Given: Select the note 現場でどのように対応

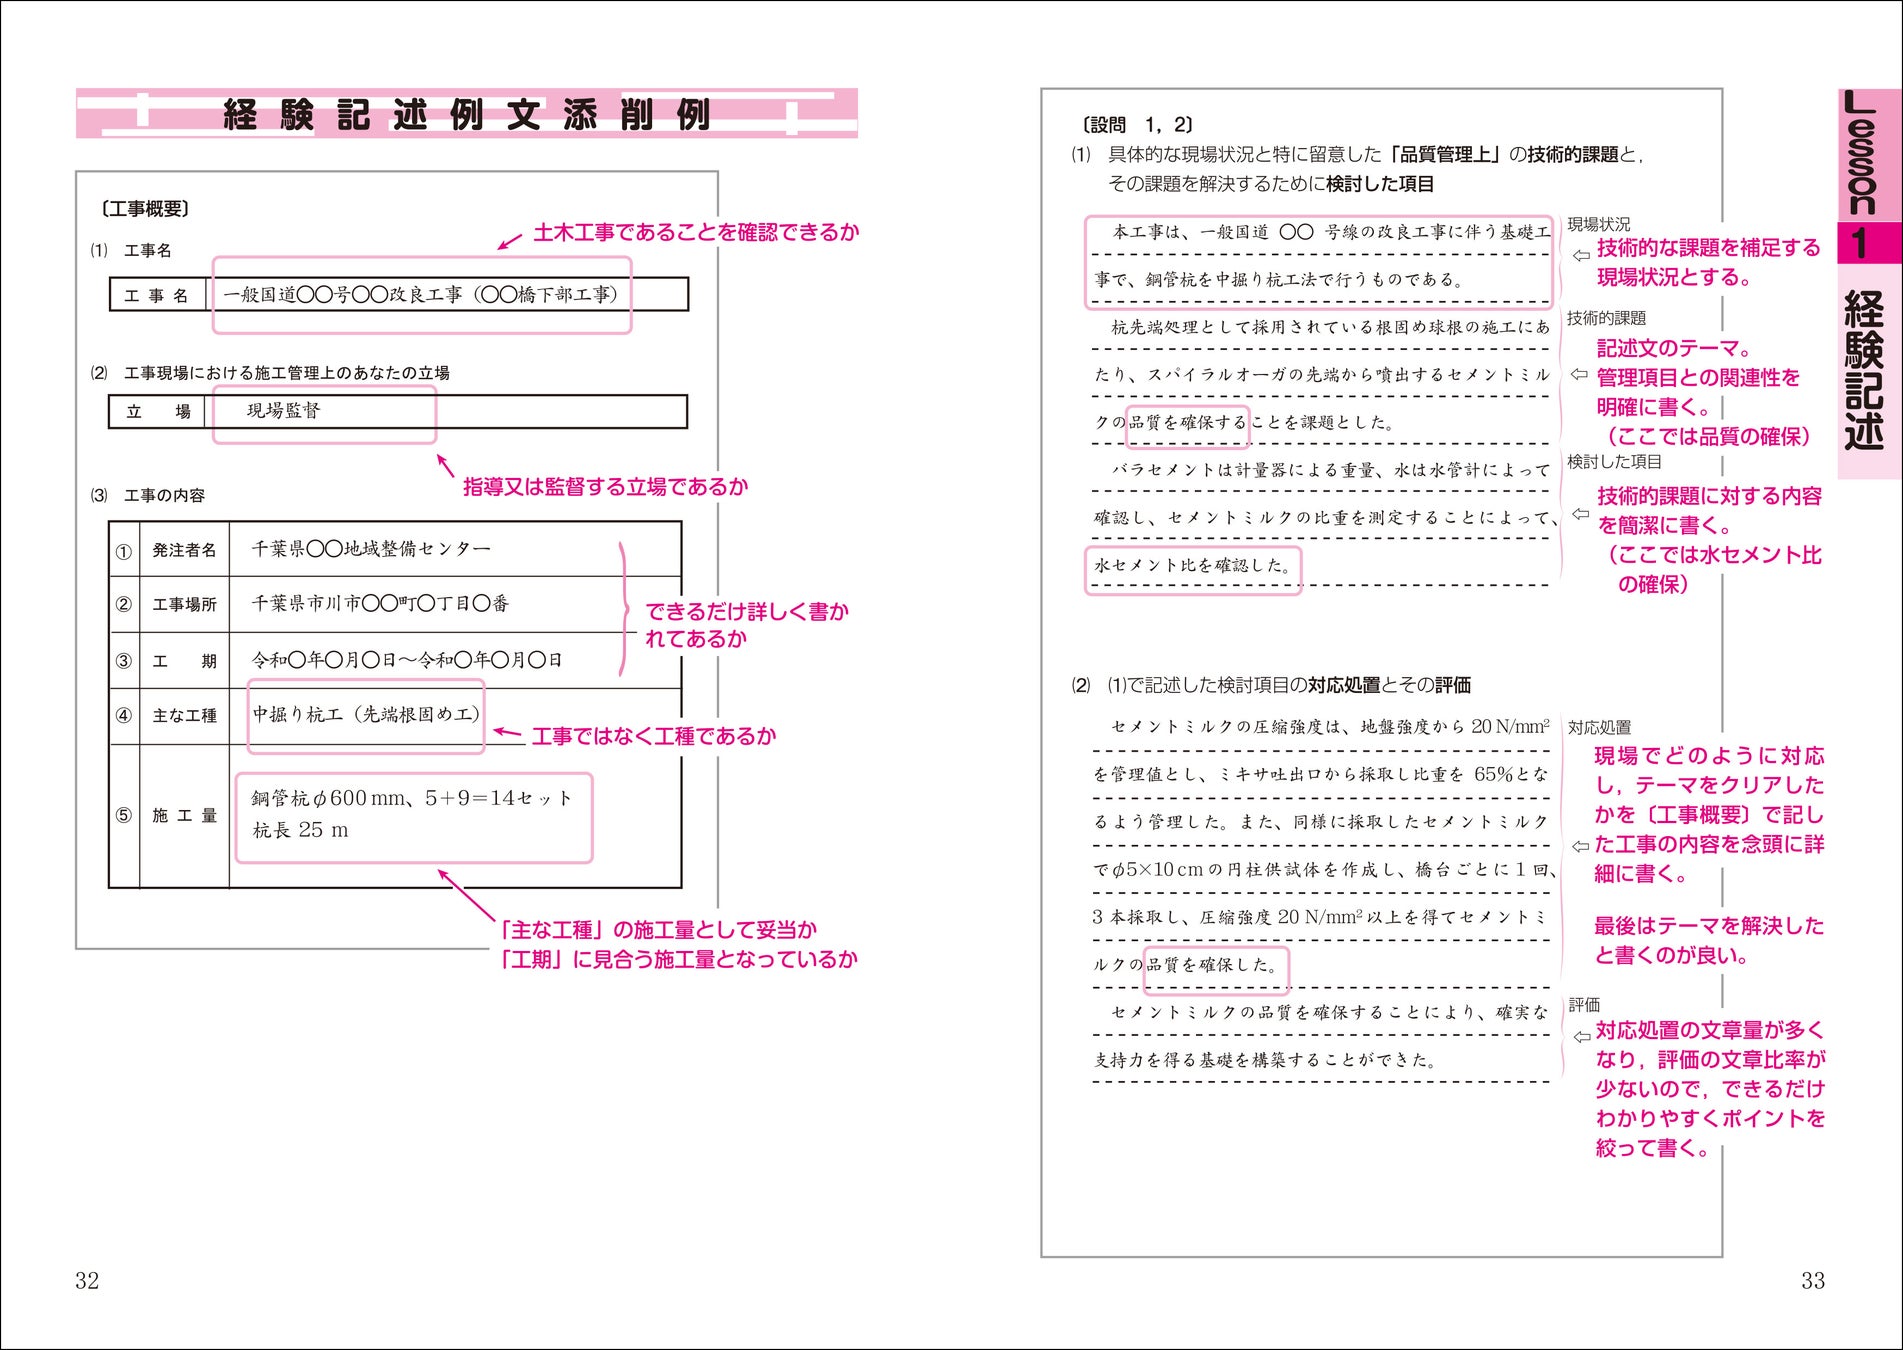Looking at the screenshot, I should coord(1709,757).
